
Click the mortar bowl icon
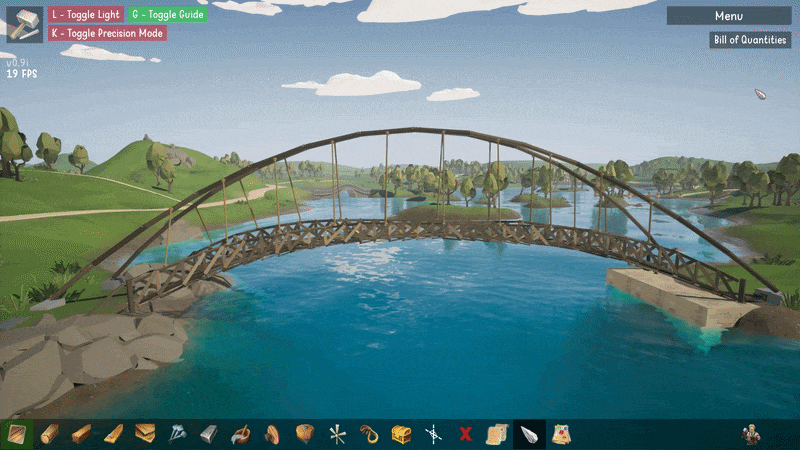(241, 434)
